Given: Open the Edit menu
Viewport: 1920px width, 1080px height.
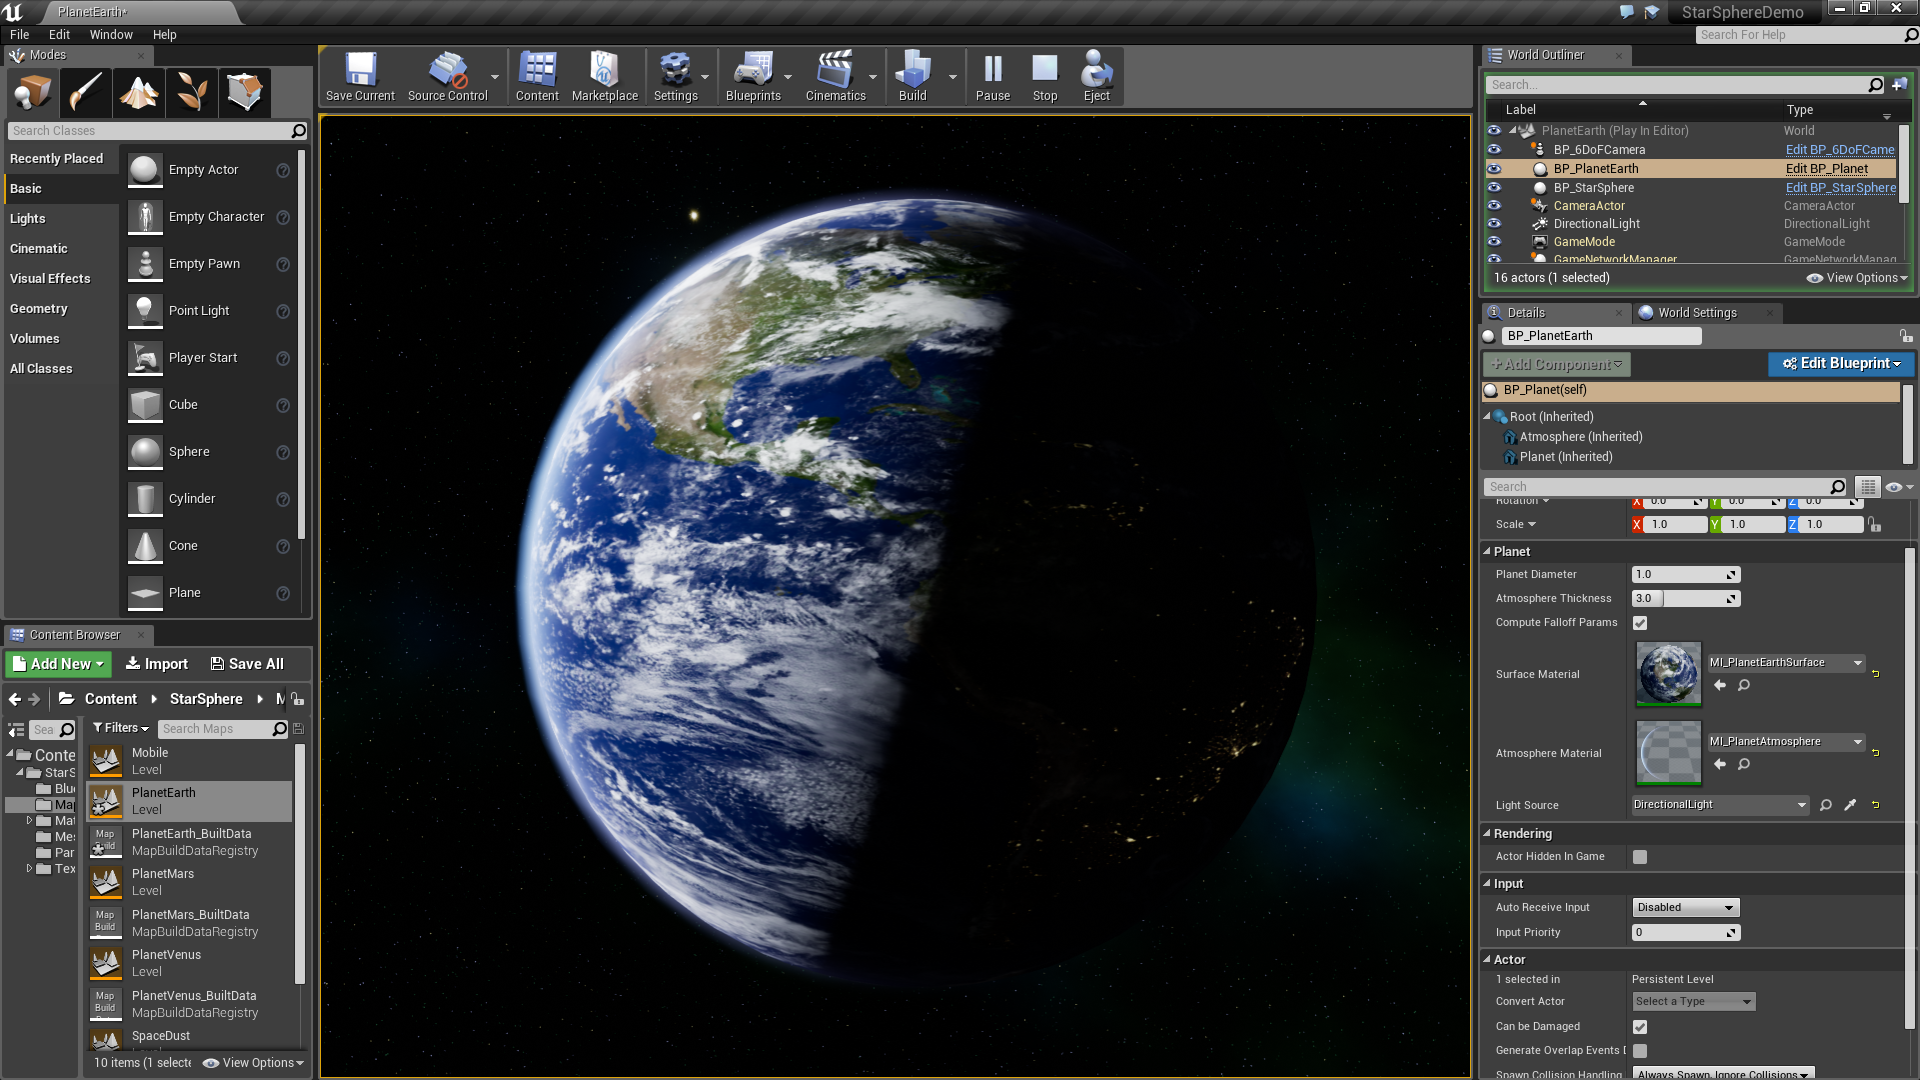Looking at the screenshot, I should (59, 34).
